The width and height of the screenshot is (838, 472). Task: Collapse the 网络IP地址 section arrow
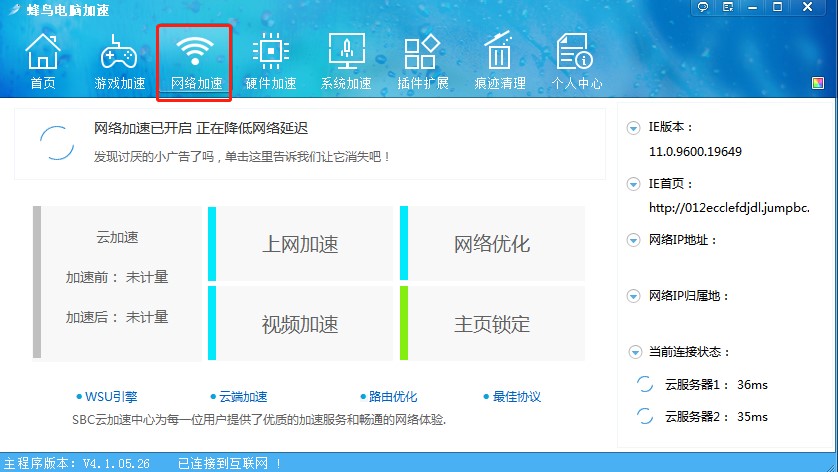coord(633,240)
